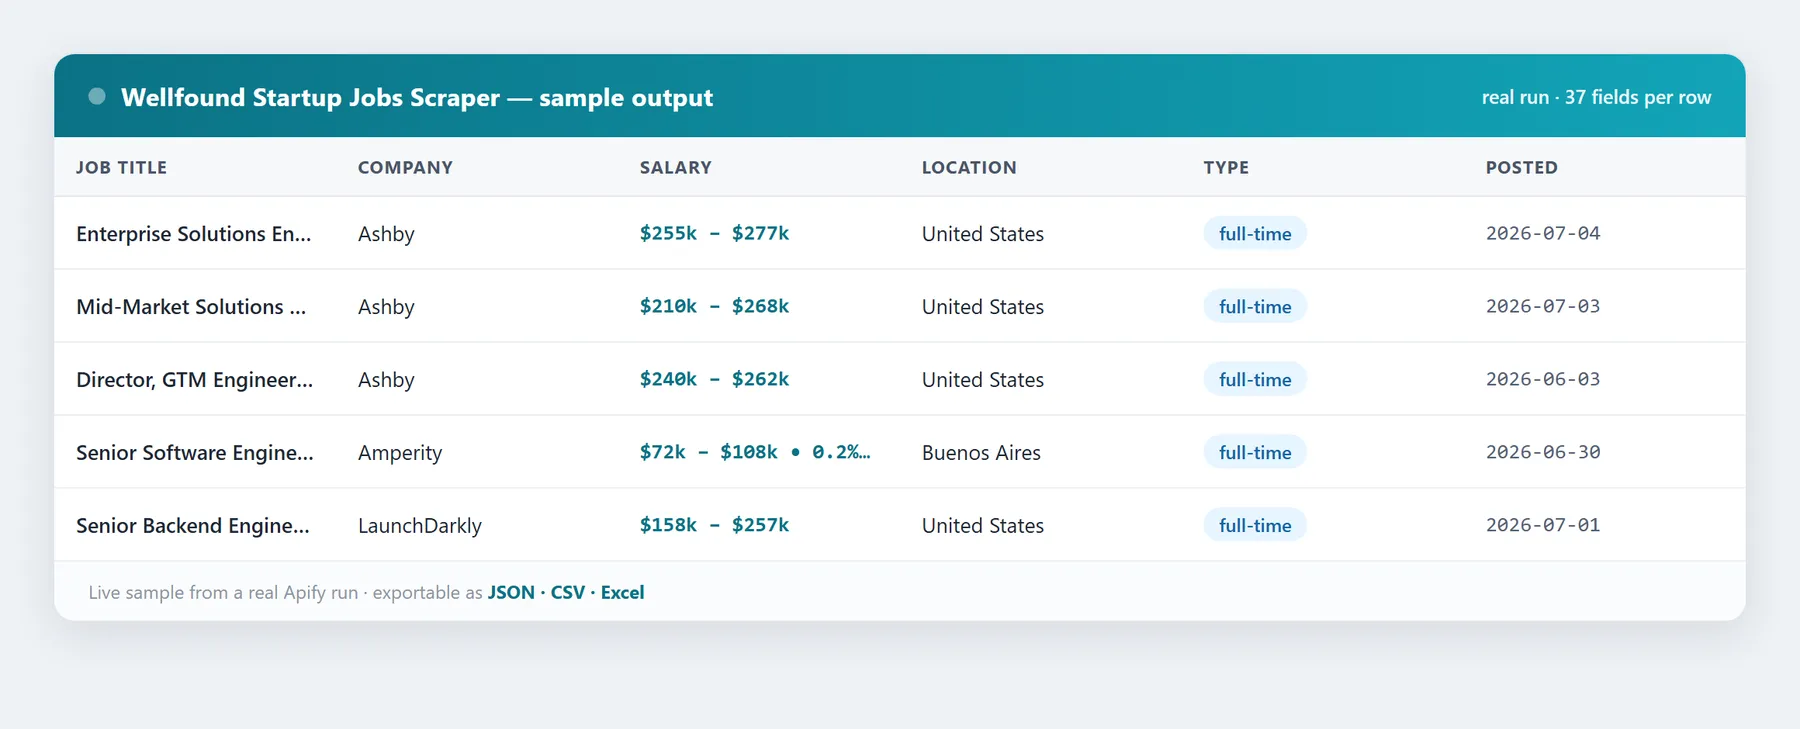Select the COMPANY column header
The width and height of the screenshot is (1800, 729).
pyautogui.click(x=405, y=167)
